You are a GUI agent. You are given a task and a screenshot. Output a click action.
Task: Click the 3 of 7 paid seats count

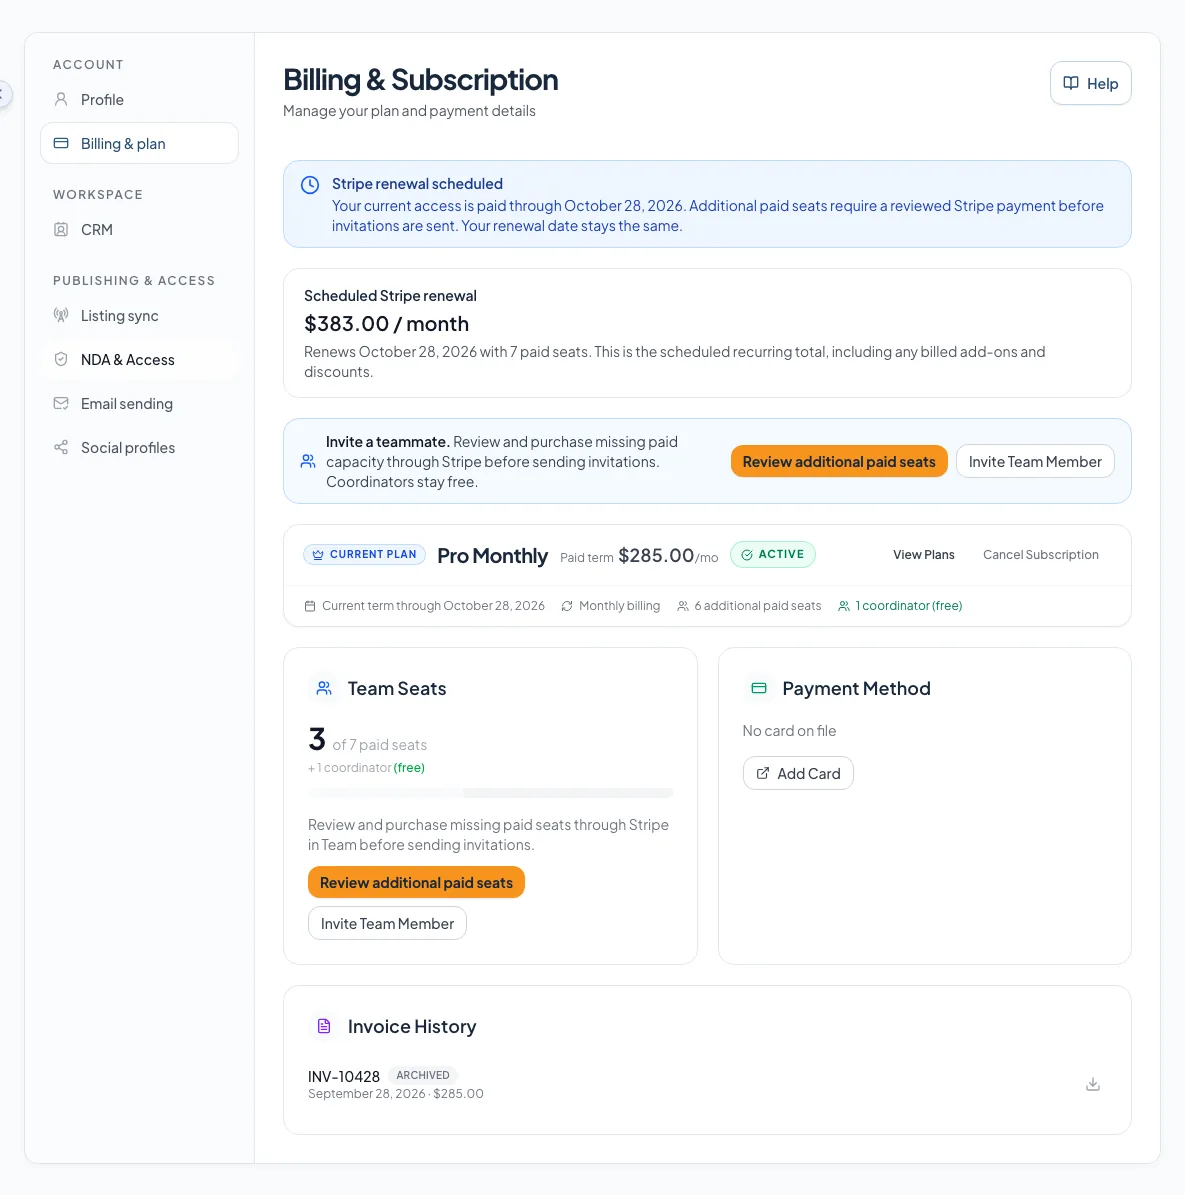point(367,740)
